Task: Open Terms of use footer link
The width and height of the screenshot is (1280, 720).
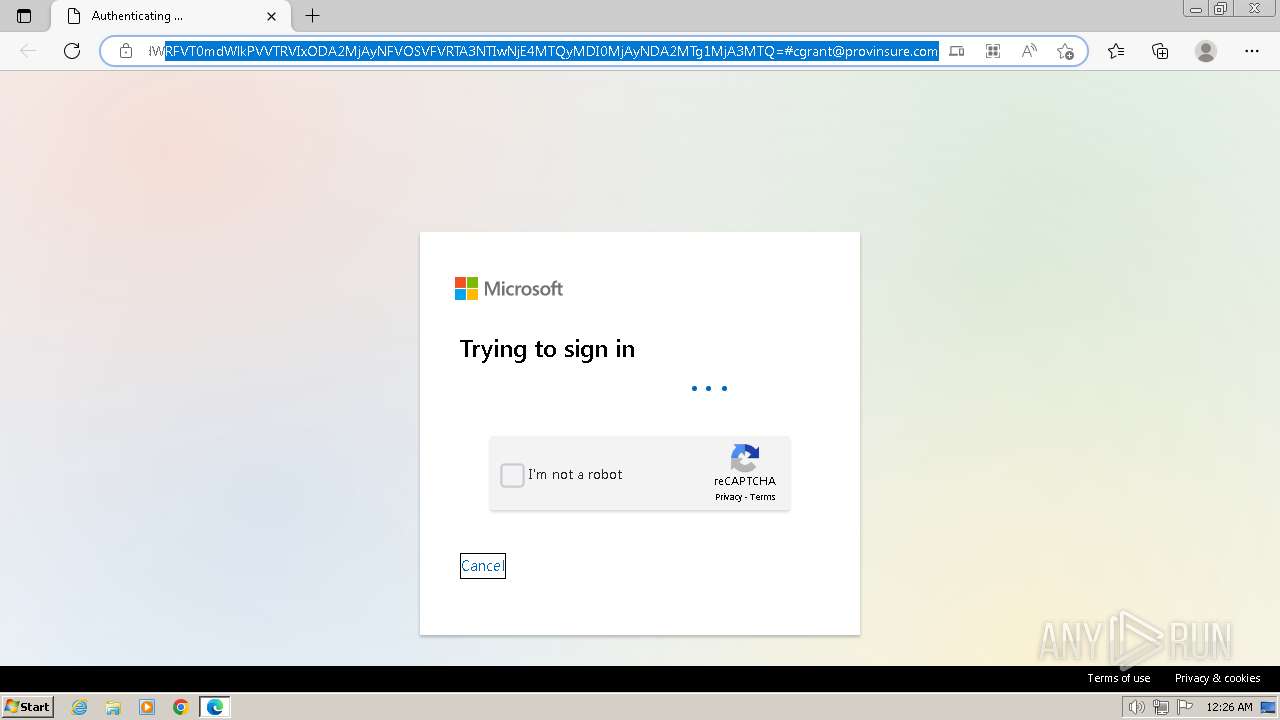Action: (1119, 678)
